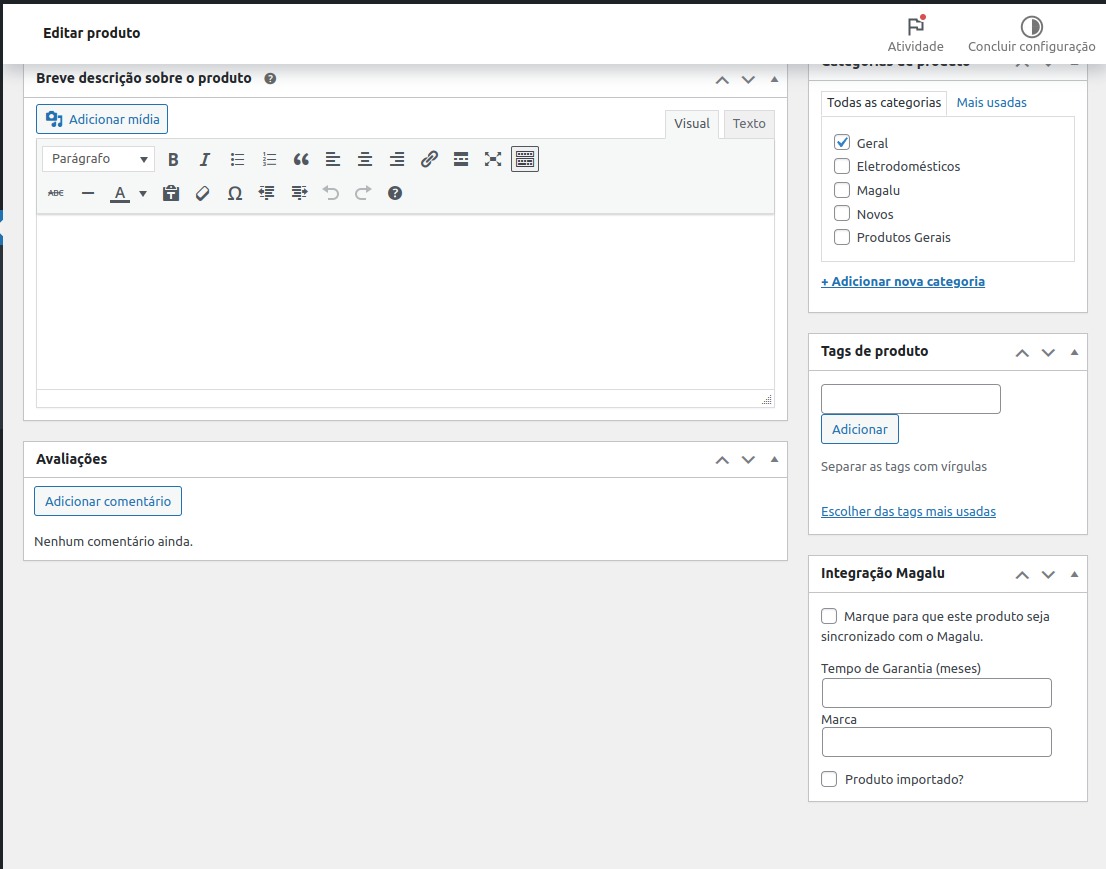Move Tags de produto panel down
The image size is (1106, 869).
[x=1048, y=353]
